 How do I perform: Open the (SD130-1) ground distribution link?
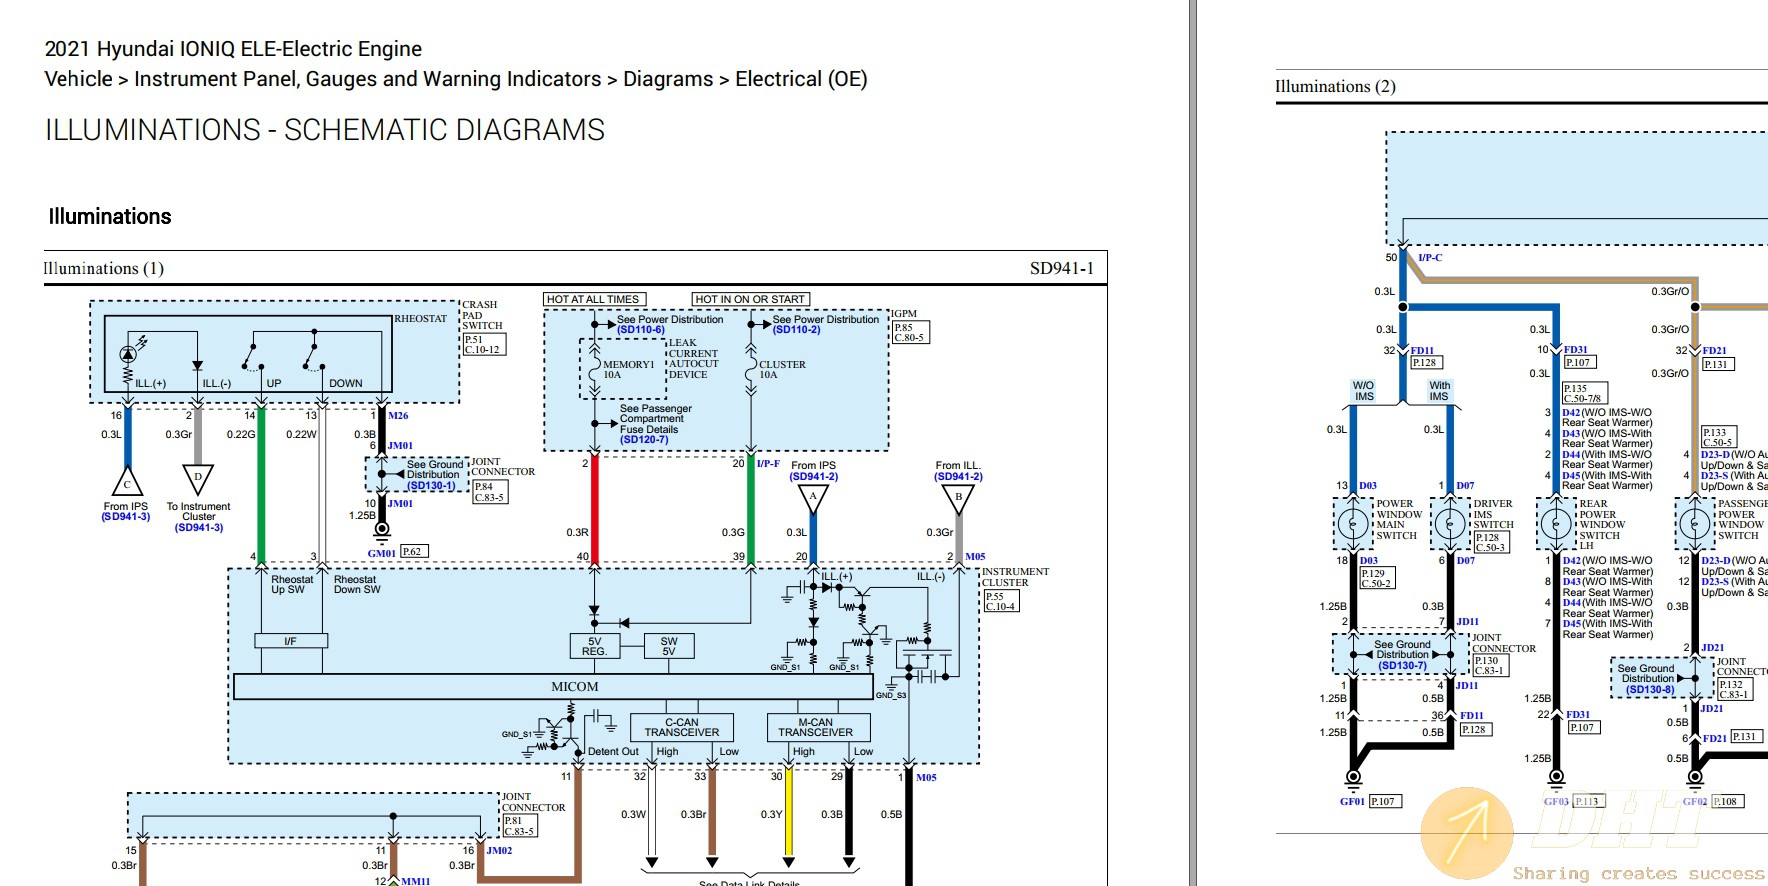(x=431, y=486)
